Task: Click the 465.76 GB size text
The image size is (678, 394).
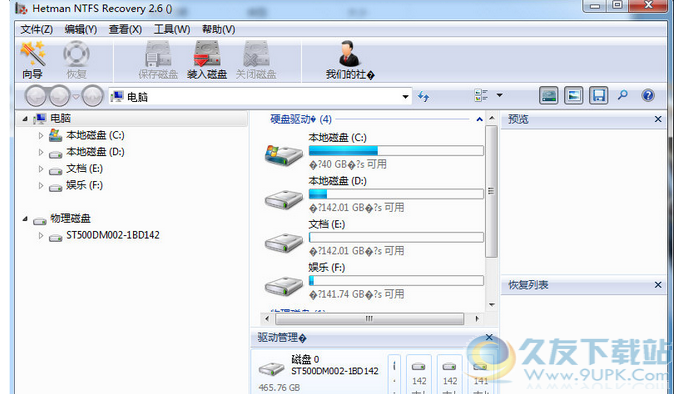Action: point(279,388)
